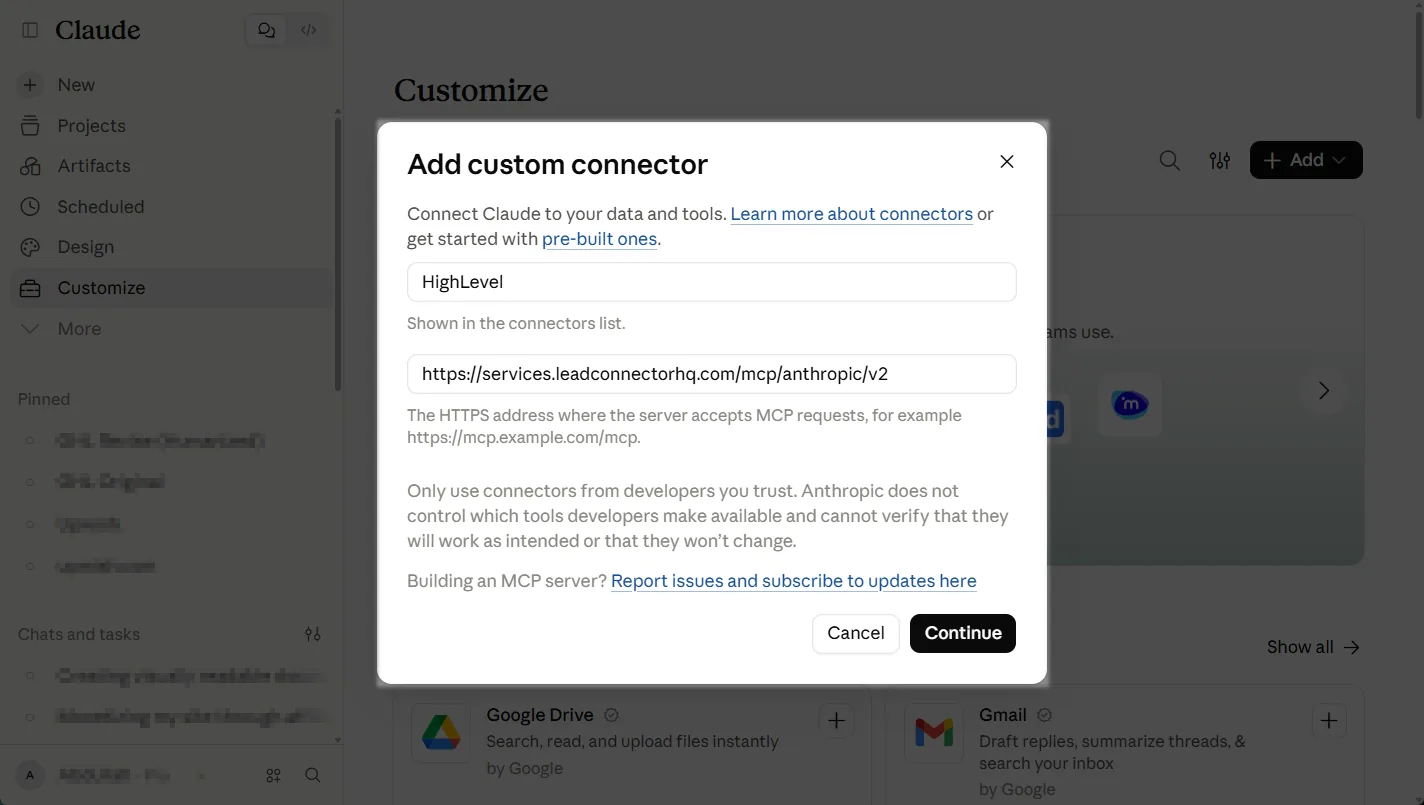The height and width of the screenshot is (805, 1424).
Task: Click the Google Drive verified badge
Action: [x=612, y=715]
